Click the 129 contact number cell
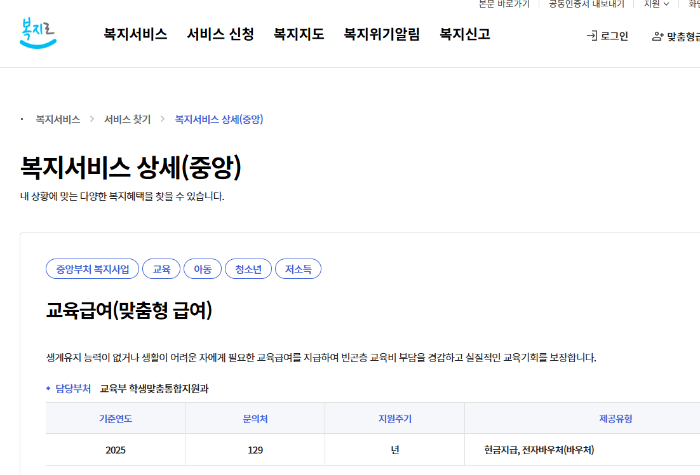This screenshot has height=475, width=700. 255,450
